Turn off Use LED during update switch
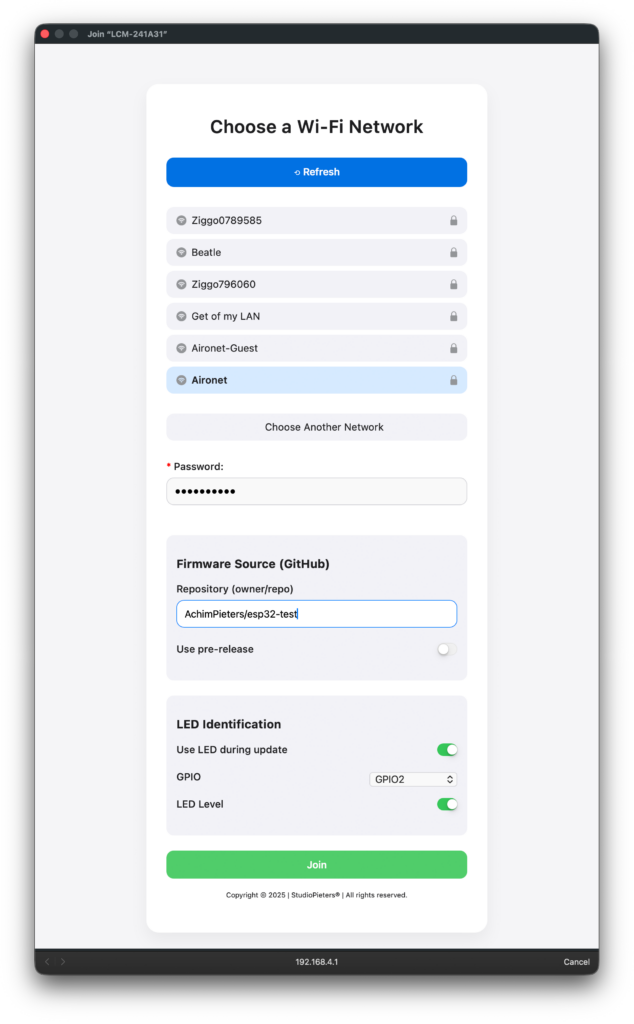The width and height of the screenshot is (634, 1024). point(447,750)
